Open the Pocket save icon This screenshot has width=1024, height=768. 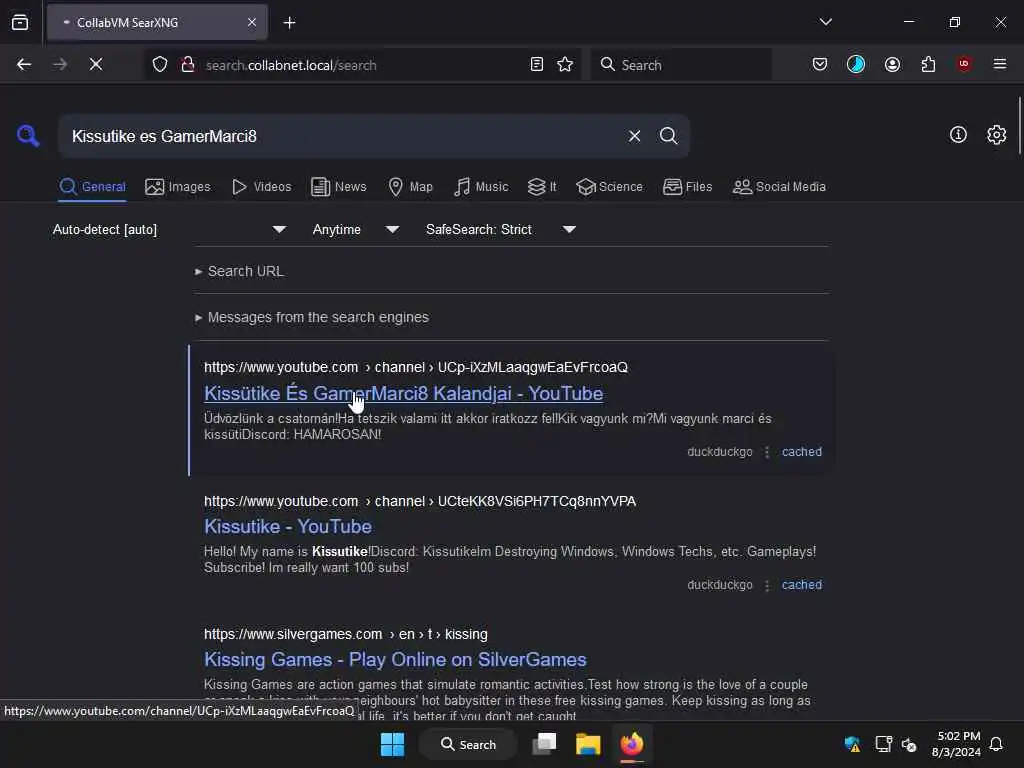(x=820, y=64)
